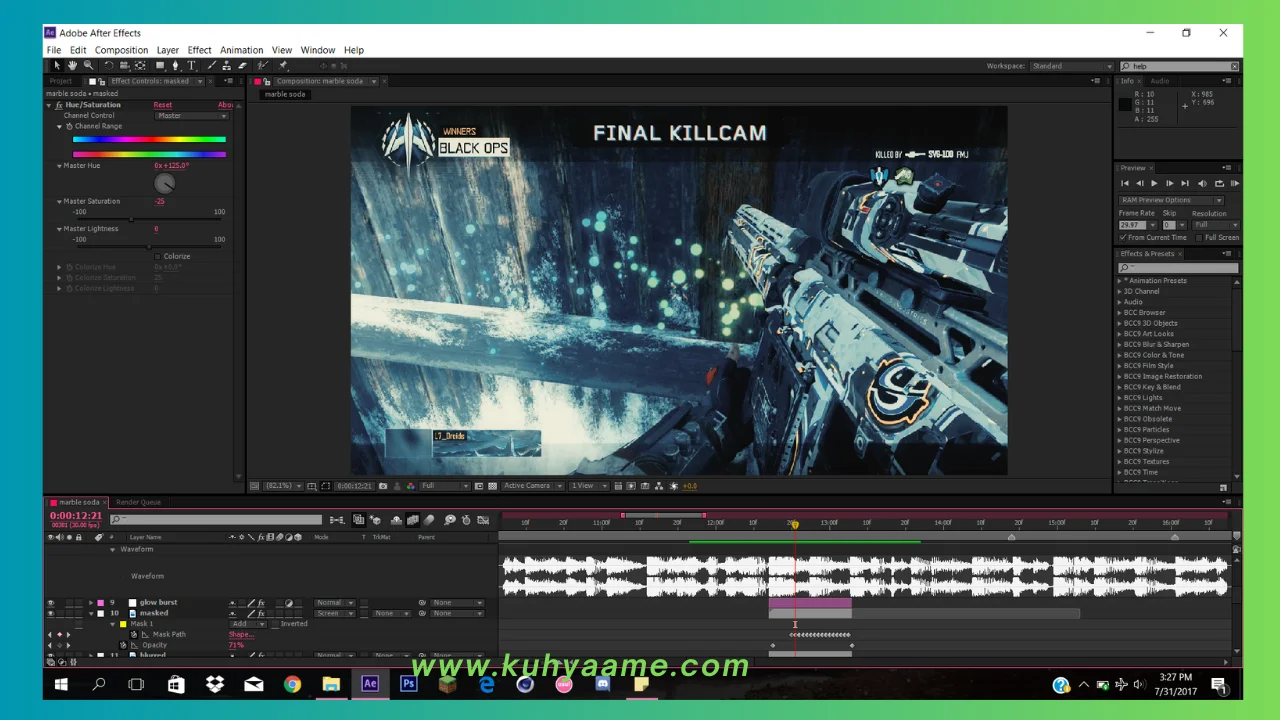Viewport: 1280px width, 720px height.
Task: Select the Selection arrow tool
Action: 57,66
